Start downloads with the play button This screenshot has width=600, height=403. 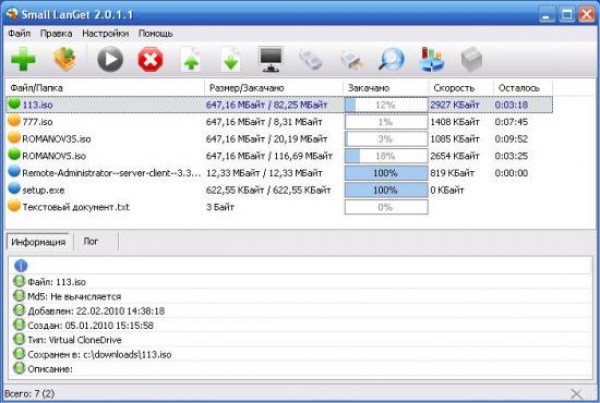coord(110,59)
